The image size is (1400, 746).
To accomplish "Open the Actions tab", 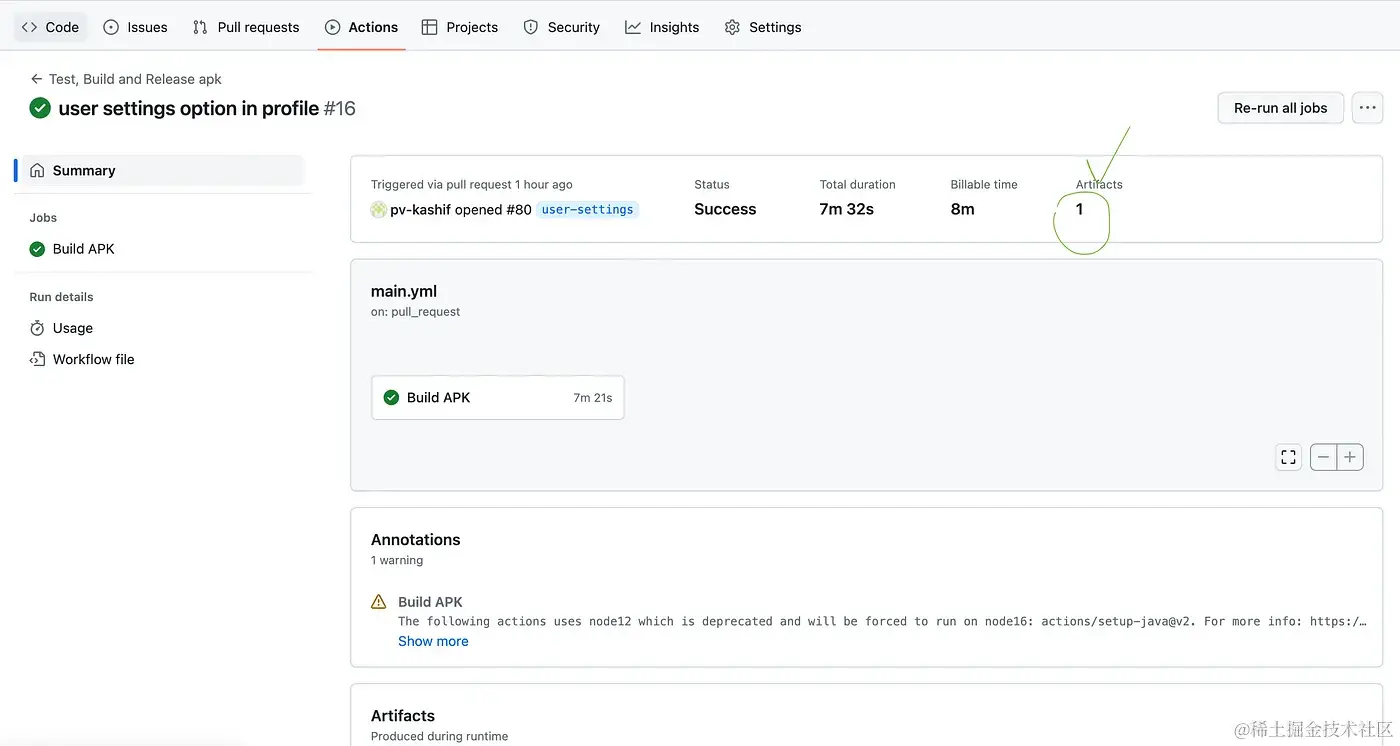I will [x=361, y=27].
